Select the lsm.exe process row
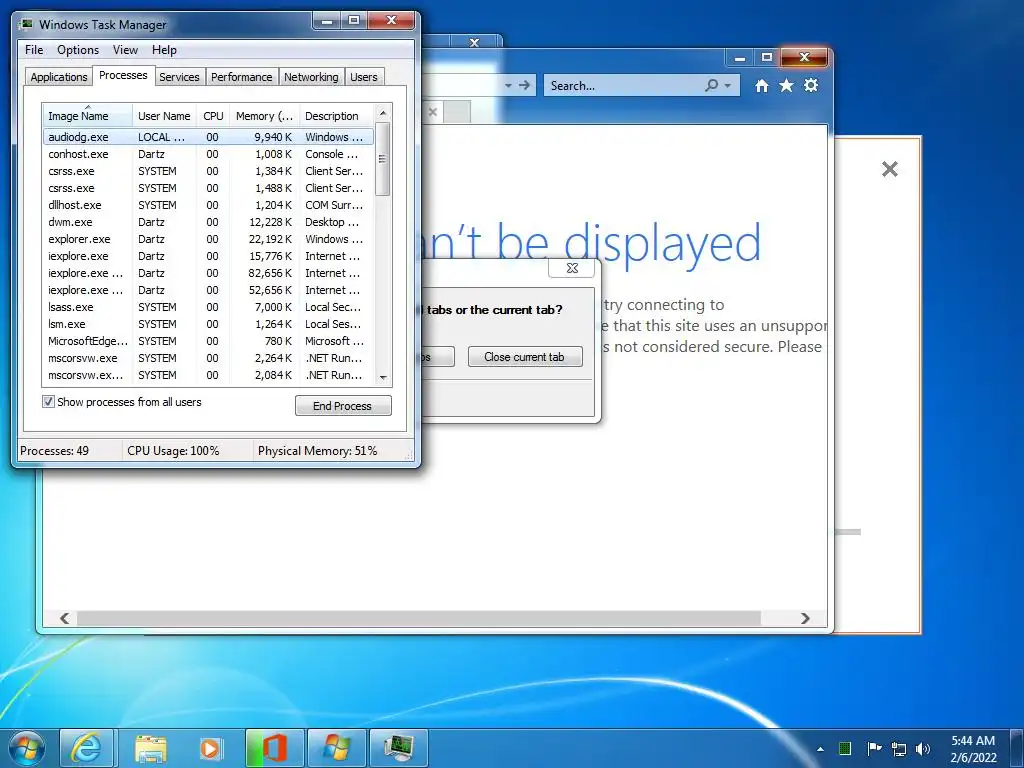 [208, 324]
